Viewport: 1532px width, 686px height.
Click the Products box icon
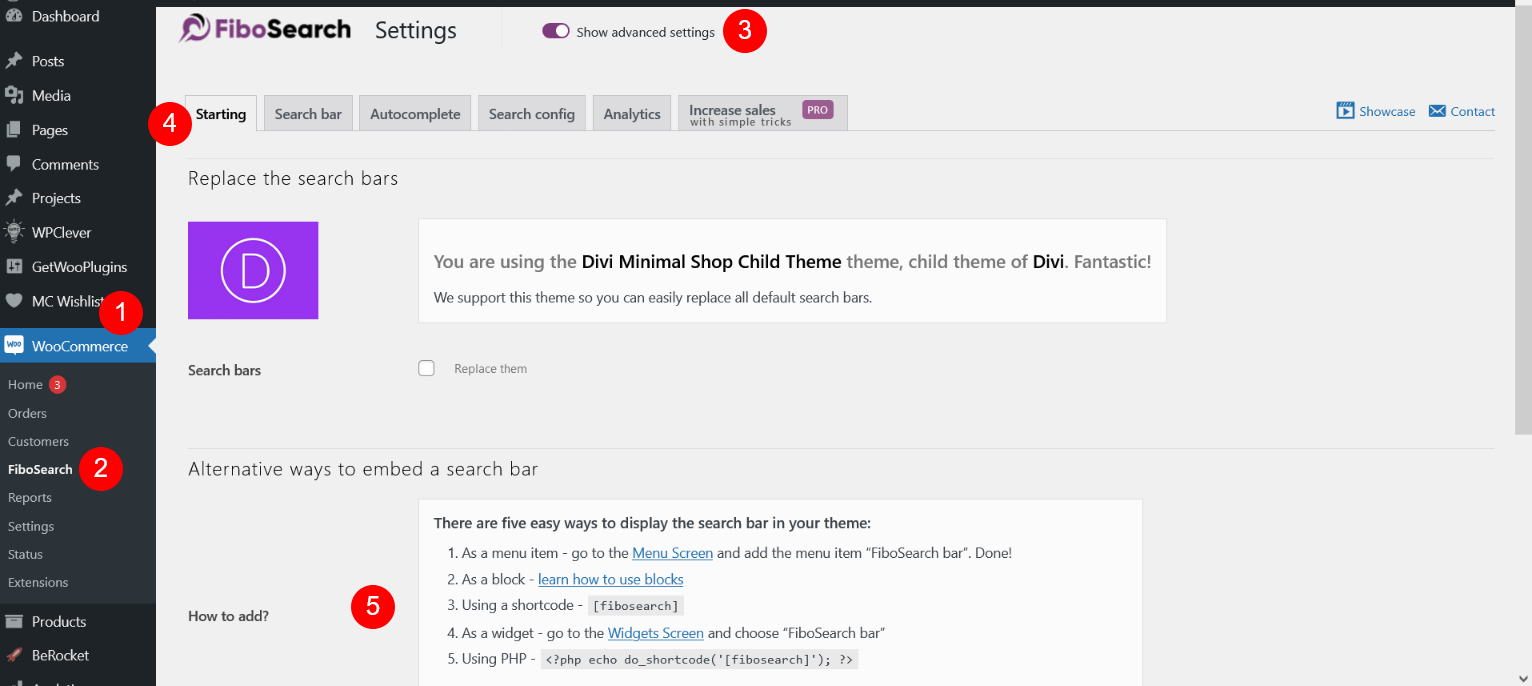coord(14,621)
